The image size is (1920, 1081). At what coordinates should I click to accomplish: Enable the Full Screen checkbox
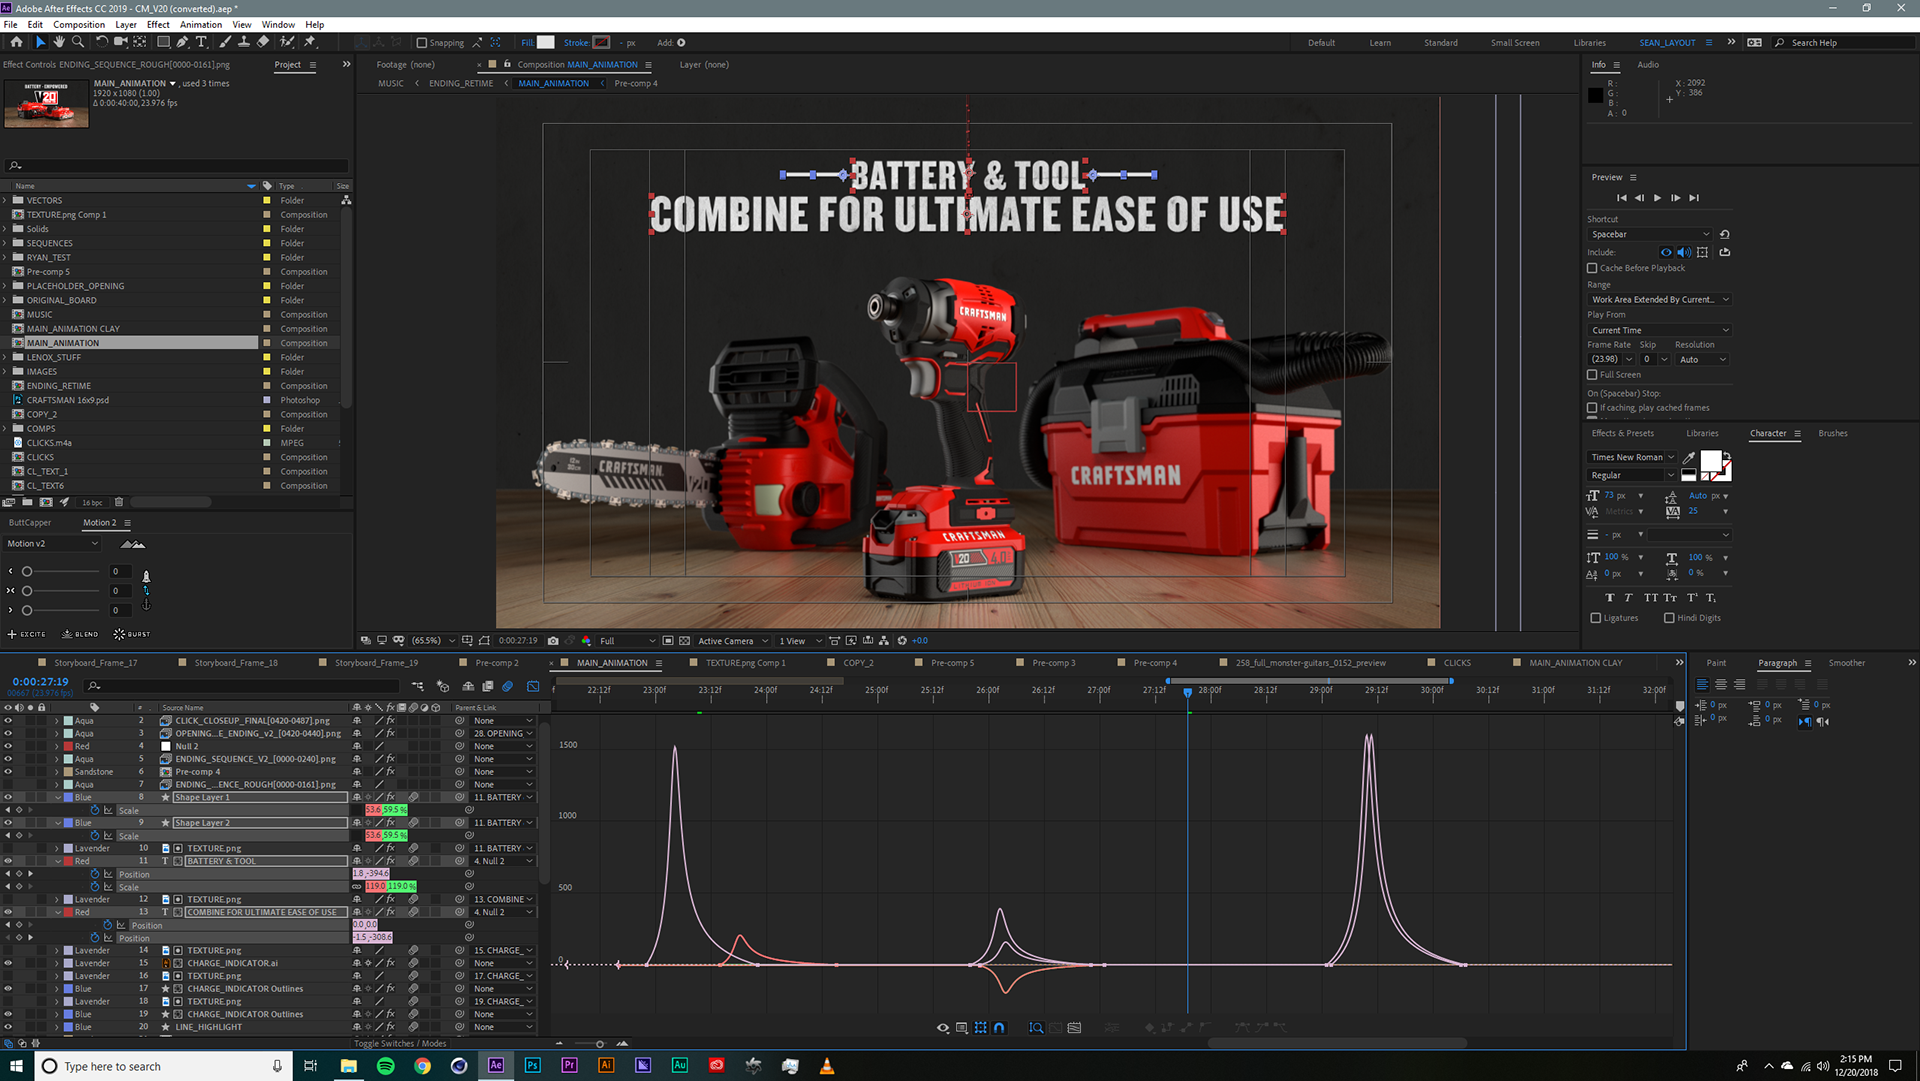[x=1592, y=375]
